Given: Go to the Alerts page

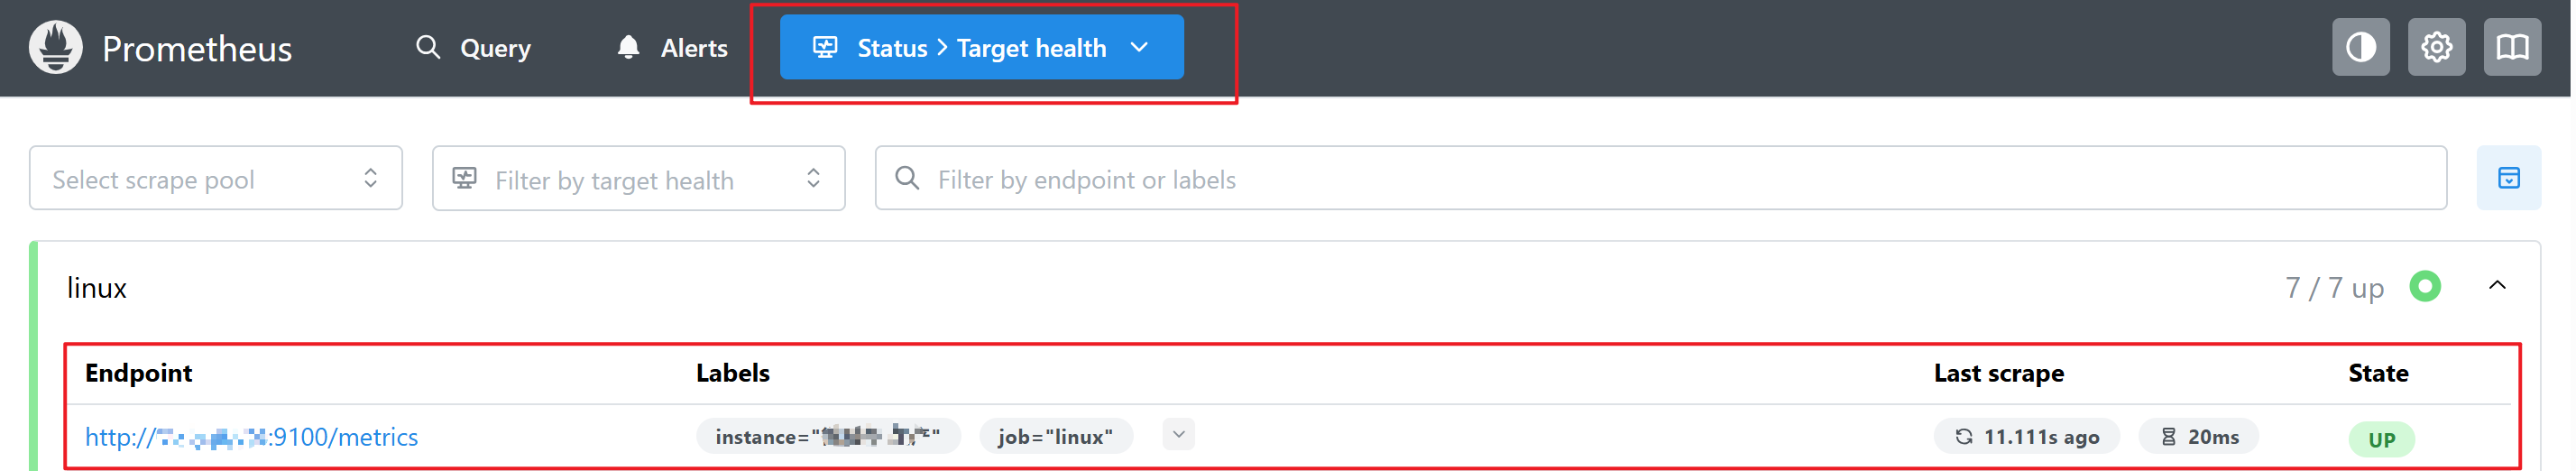Looking at the screenshot, I should click(672, 47).
